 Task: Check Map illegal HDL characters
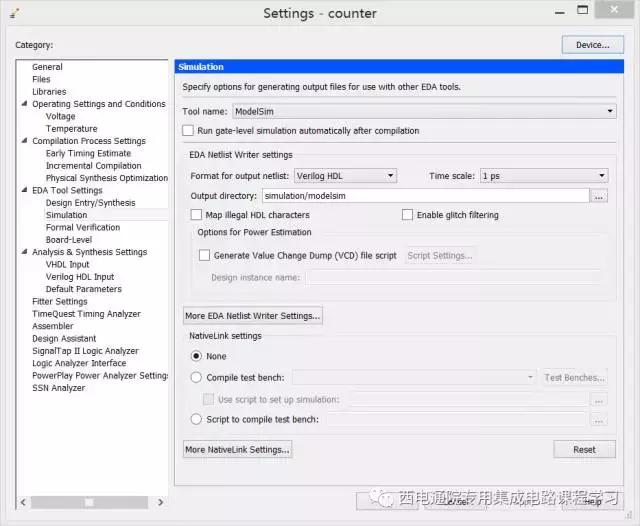click(x=196, y=215)
